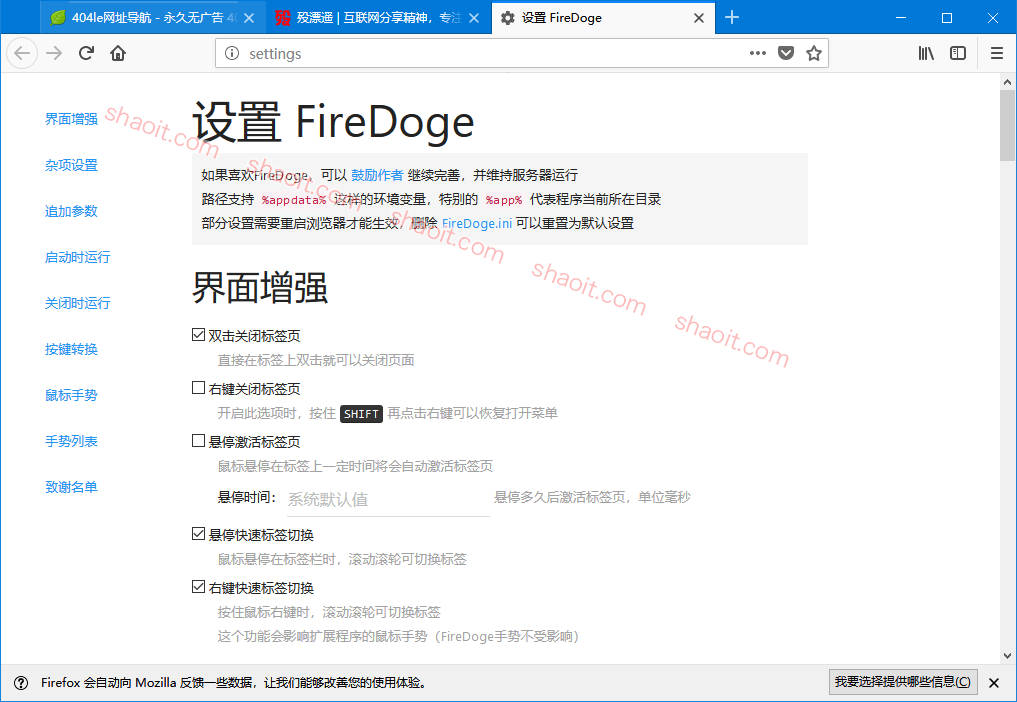Dismiss the Firefox data notification bar
Viewport: 1017px width, 702px height.
[994, 683]
